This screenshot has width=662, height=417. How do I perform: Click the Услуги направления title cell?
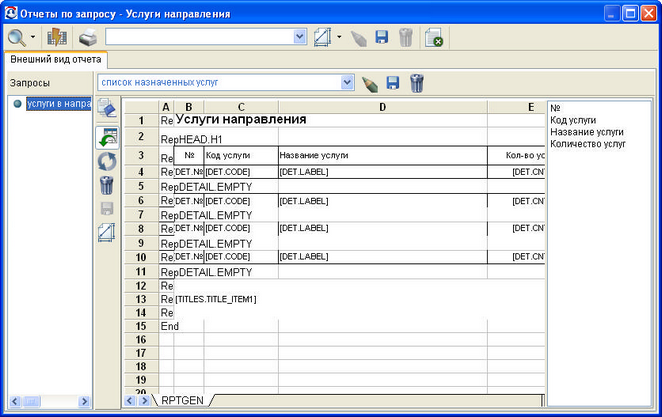[x=241, y=120]
